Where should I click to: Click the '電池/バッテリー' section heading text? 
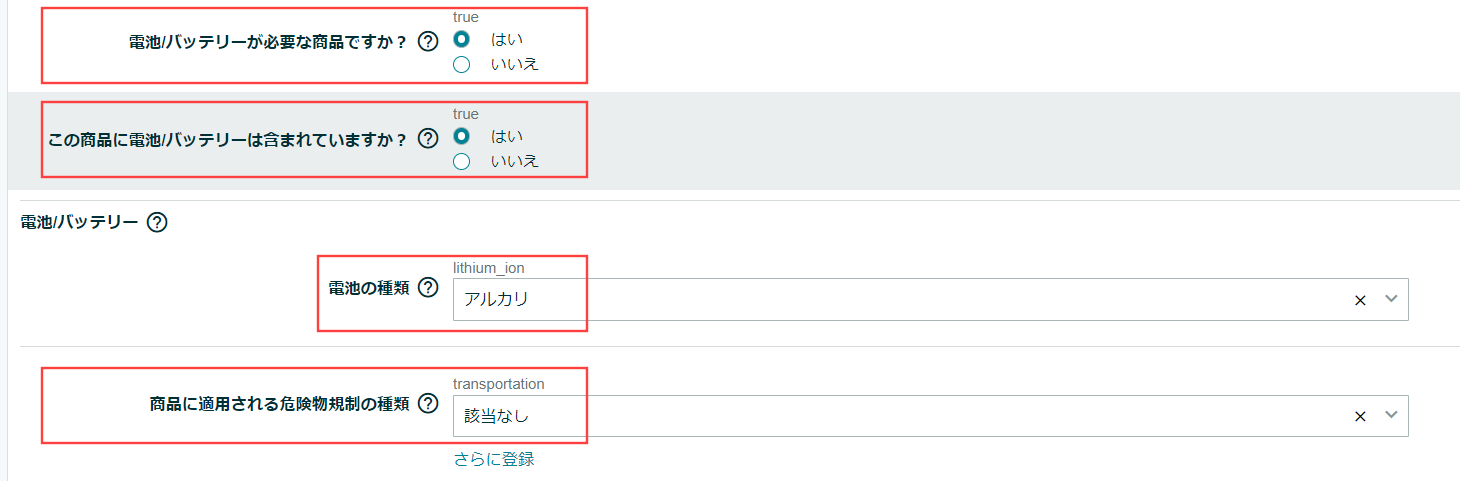79,222
